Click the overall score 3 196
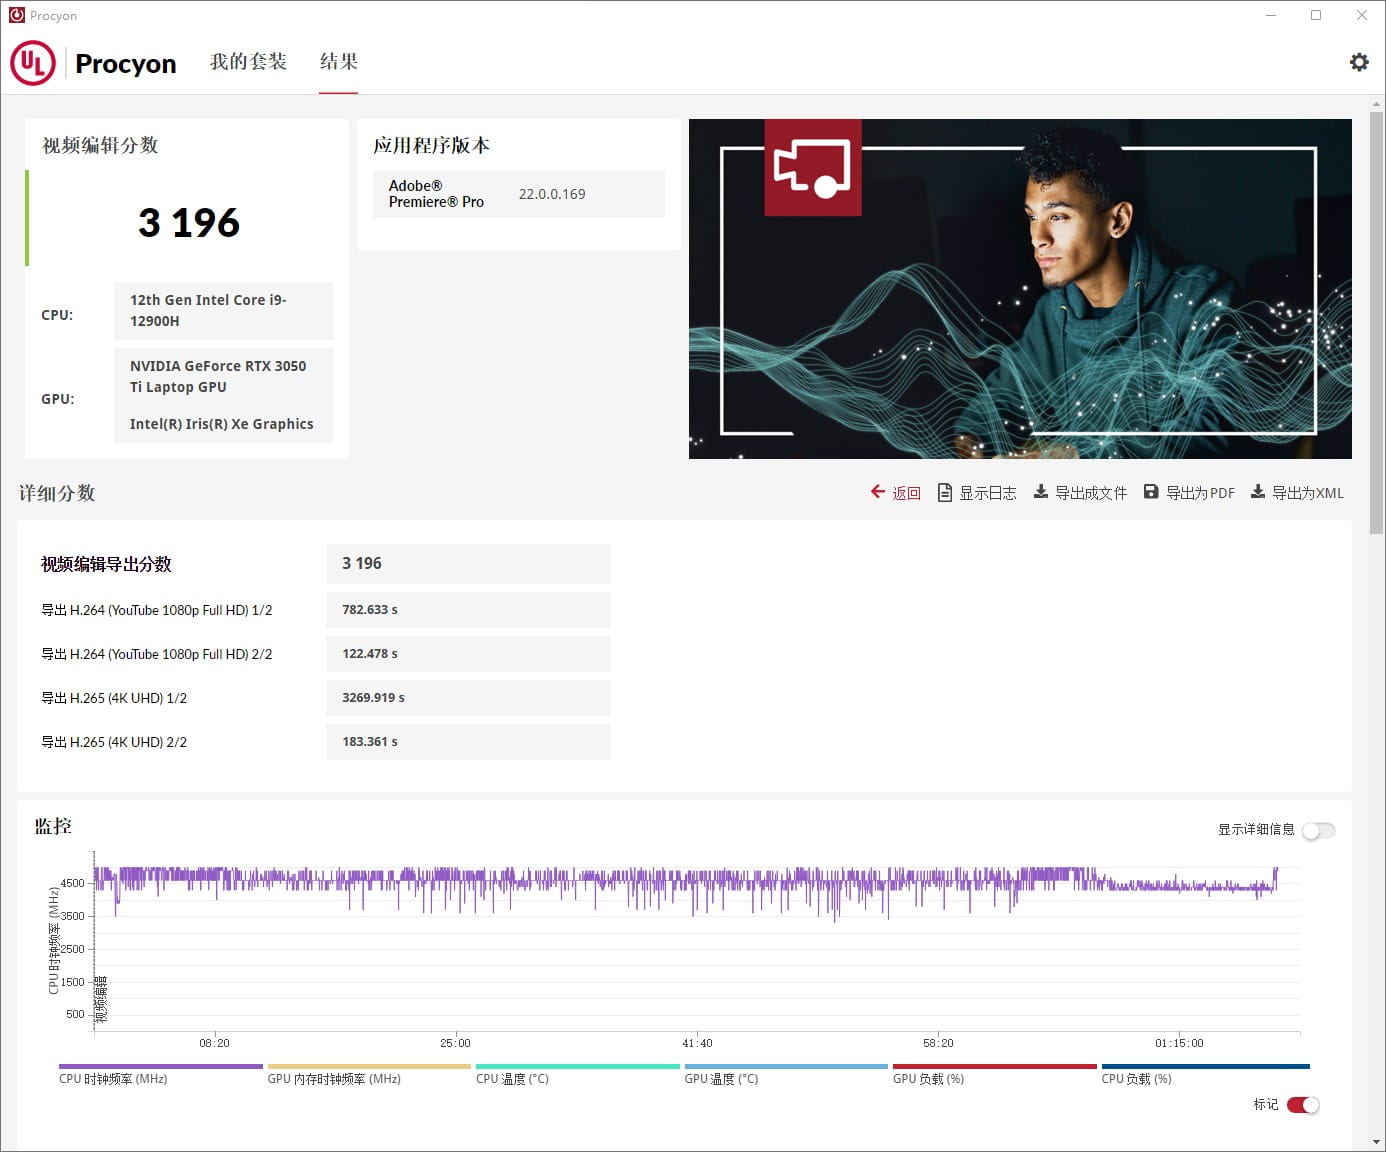 (189, 222)
